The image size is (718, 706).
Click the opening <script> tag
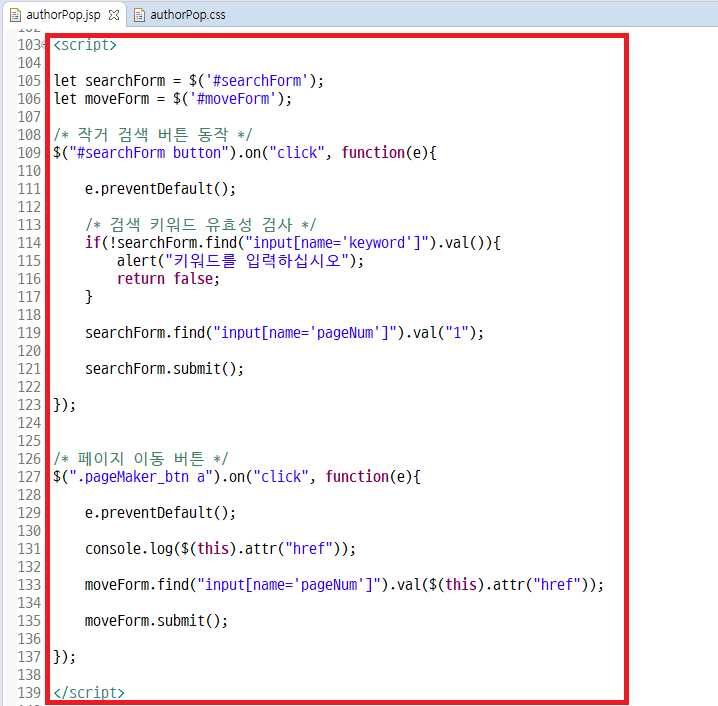click(x=85, y=45)
